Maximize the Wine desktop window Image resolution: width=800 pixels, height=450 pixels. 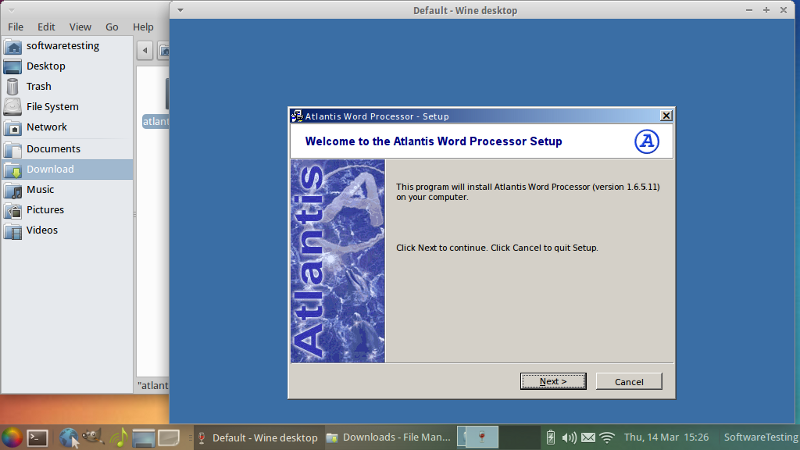pos(766,10)
